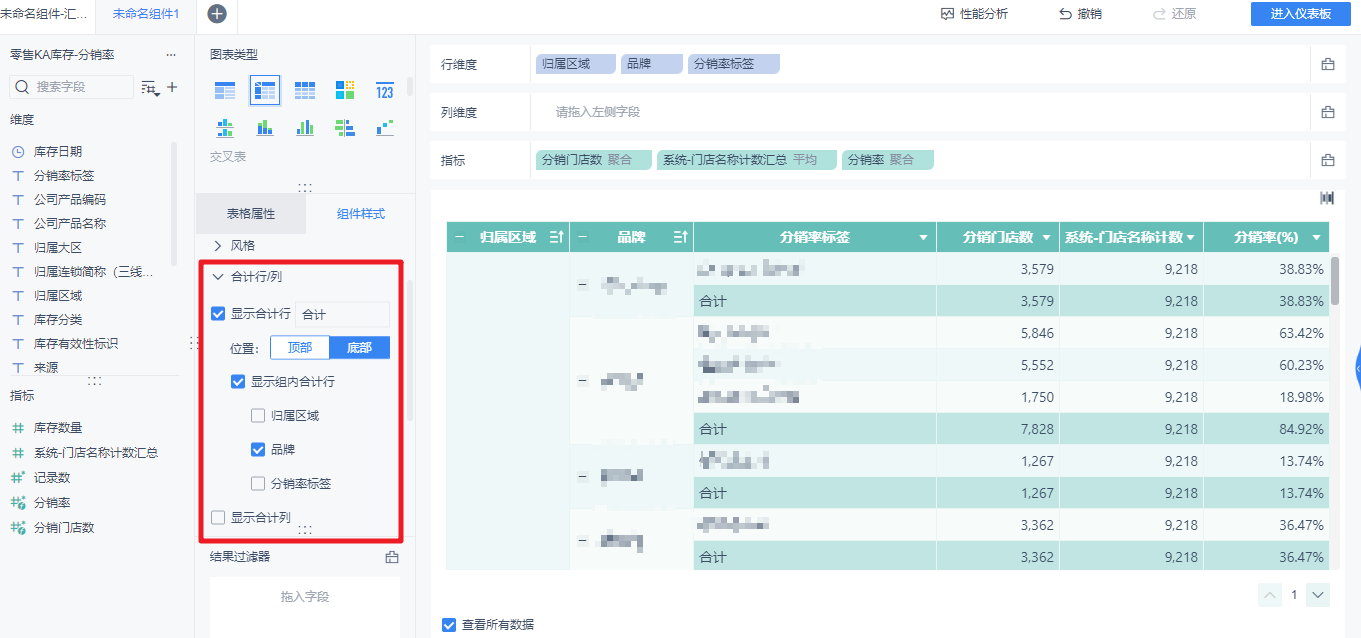Image resolution: width=1361 pixels, height=638 pixels.
Task: Clear row dimension via 行维度 bin icon
Action: [1328, 64]
